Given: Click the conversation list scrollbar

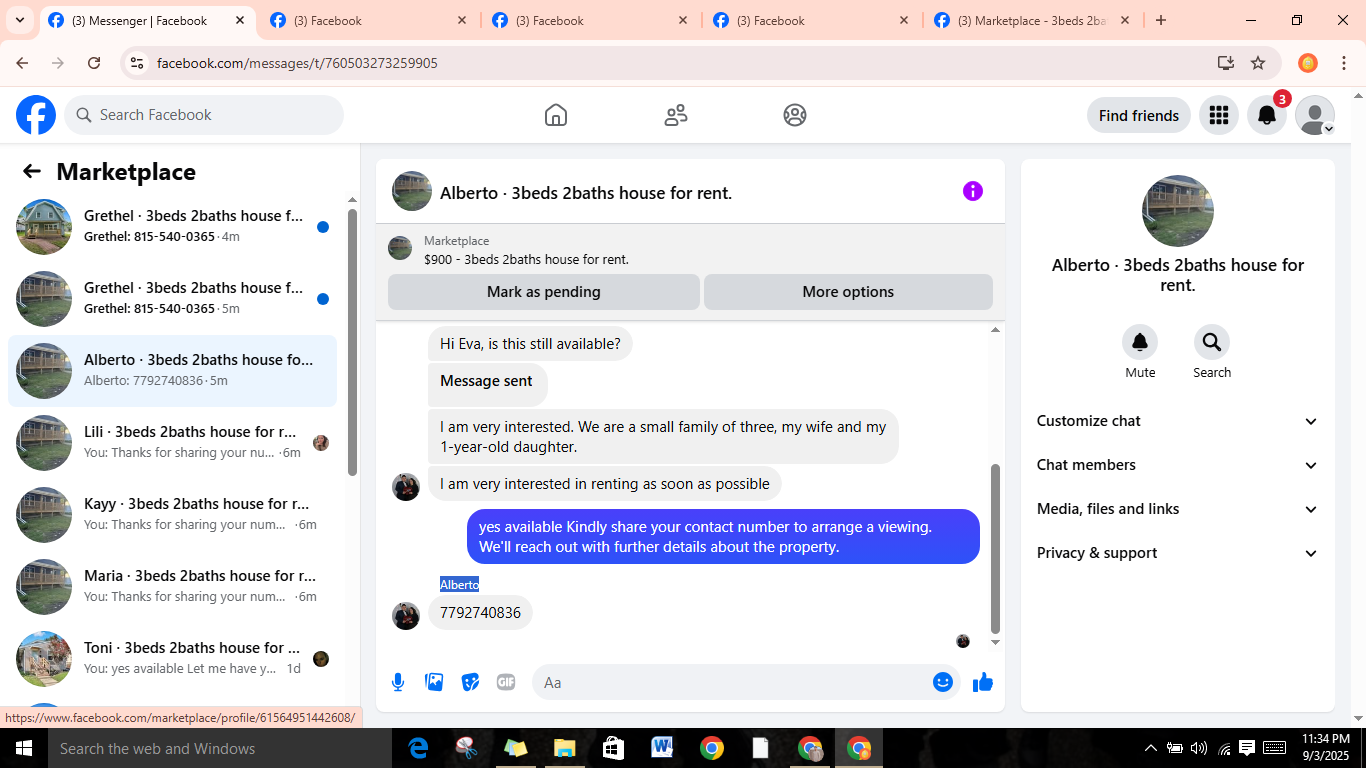Looking at the screenshot, I should point(352,342).
